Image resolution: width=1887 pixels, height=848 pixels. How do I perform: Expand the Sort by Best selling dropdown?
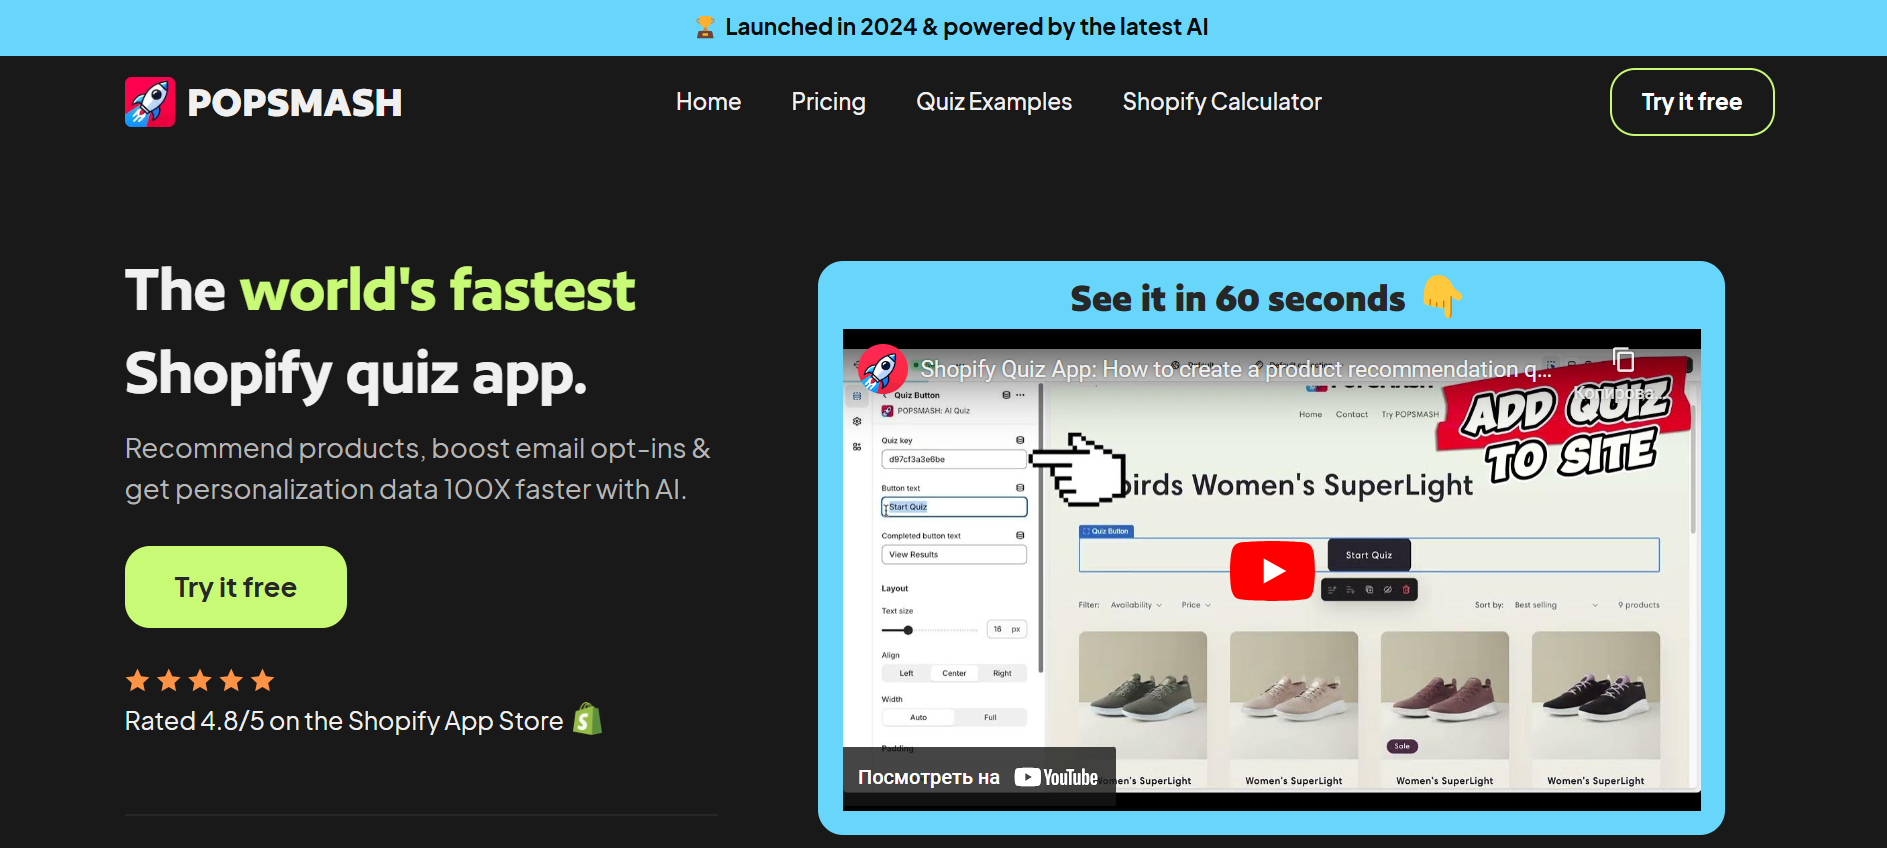coord(1556,605)
